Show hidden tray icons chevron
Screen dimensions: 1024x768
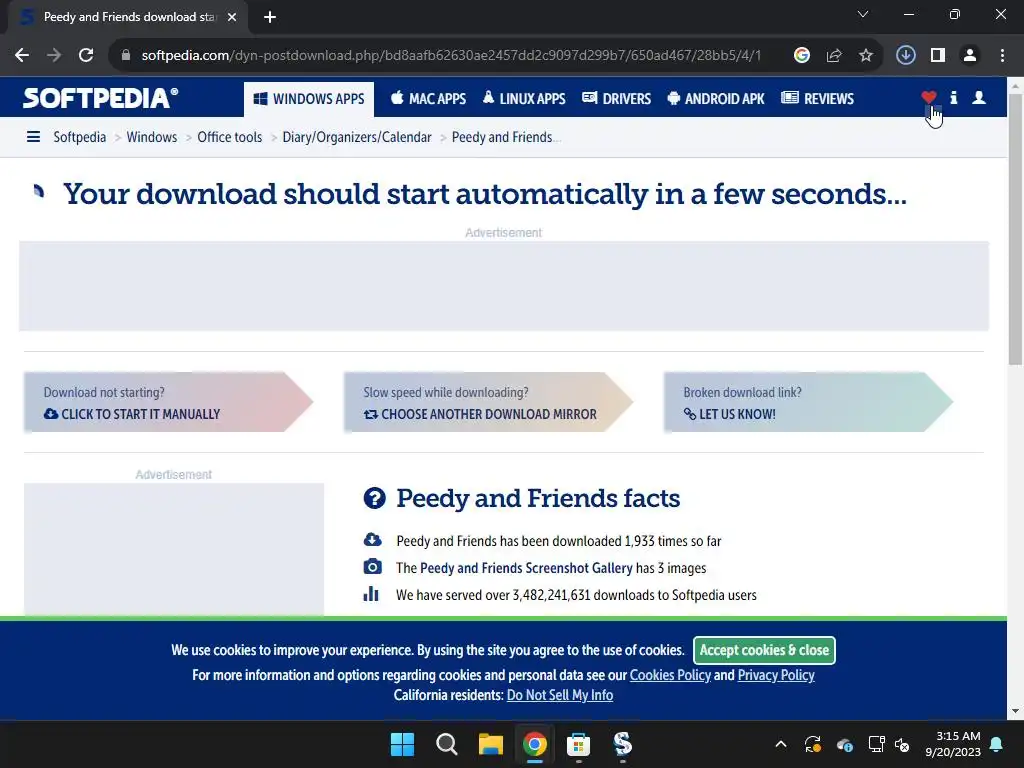pyautogui.click(x=780, y=744)
